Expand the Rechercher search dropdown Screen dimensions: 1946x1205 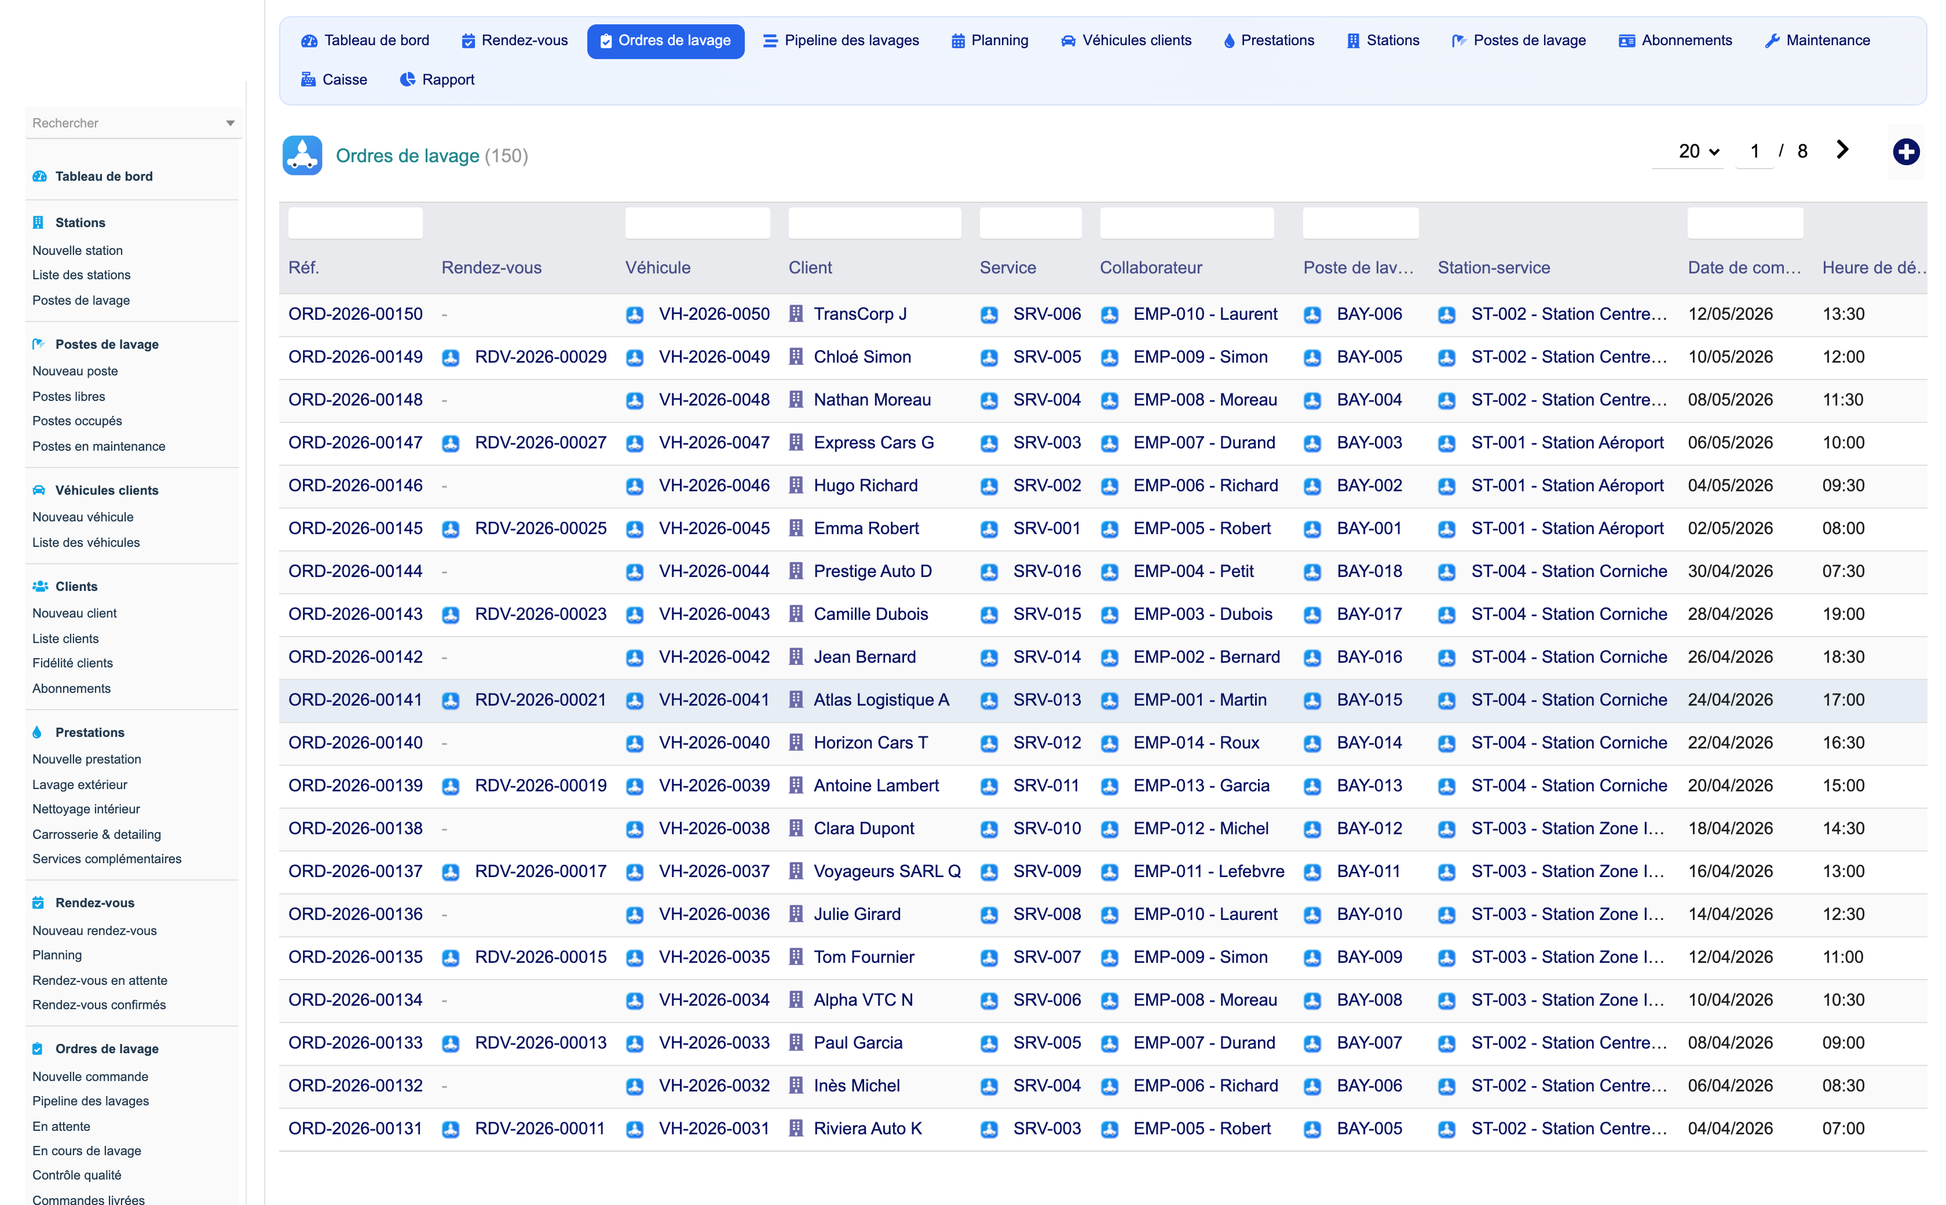point(230,124)
